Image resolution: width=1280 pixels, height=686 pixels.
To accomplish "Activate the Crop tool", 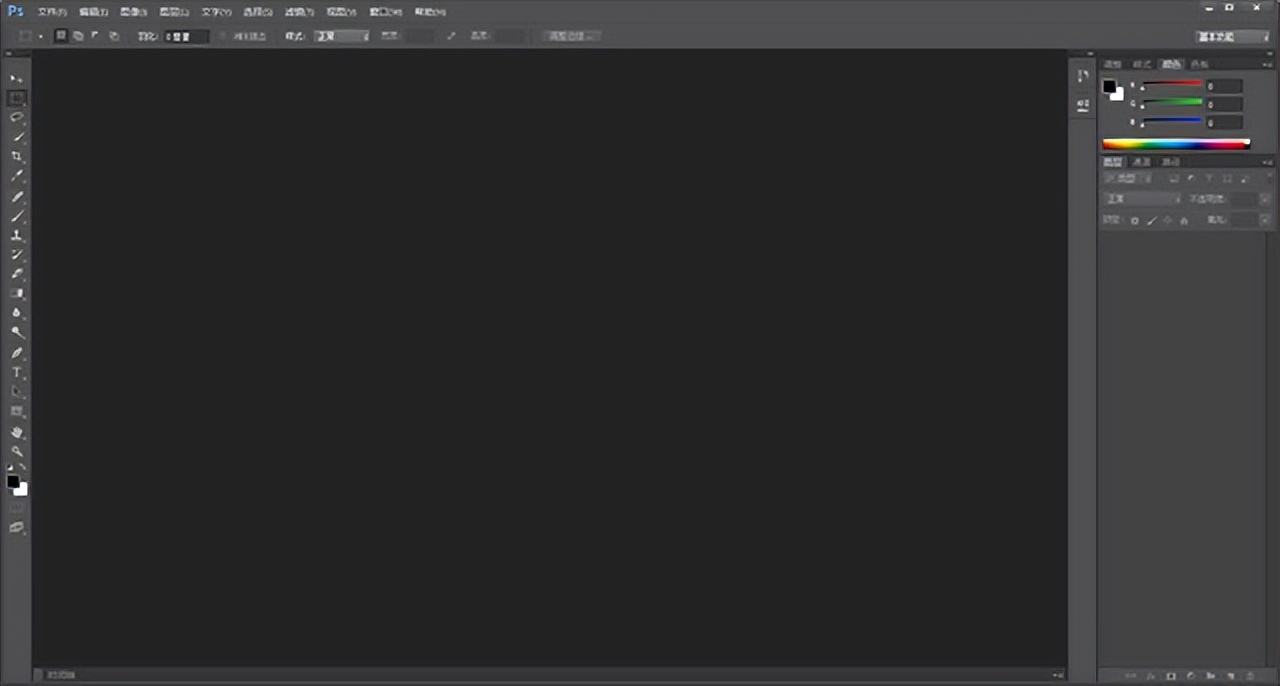I will (16, 156).
